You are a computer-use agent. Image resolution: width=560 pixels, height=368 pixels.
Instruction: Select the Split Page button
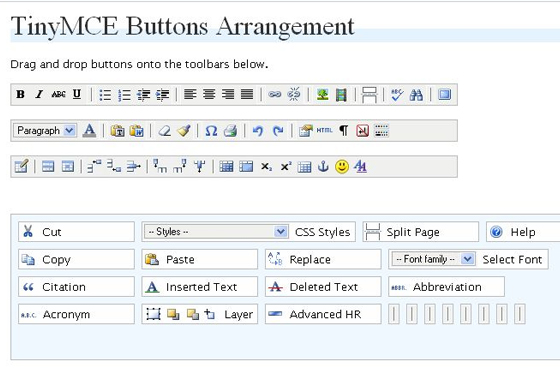pyautogui.click(x=421, y=232)
